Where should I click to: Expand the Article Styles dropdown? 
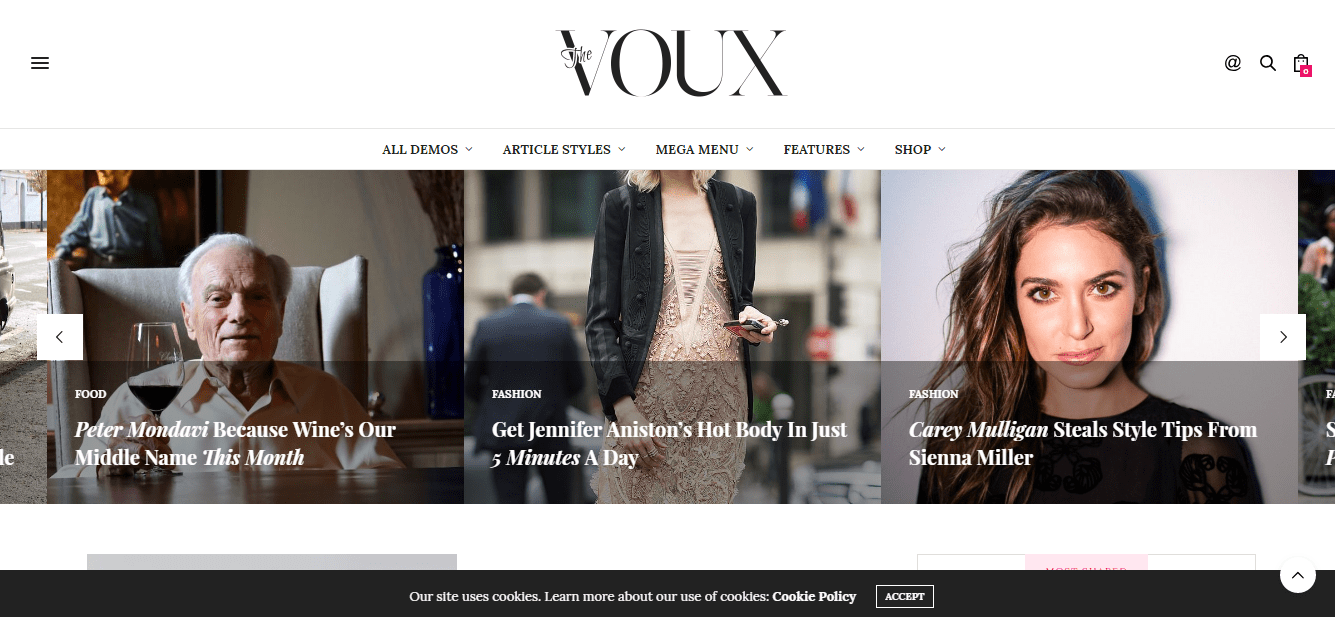tap(564, 150)
